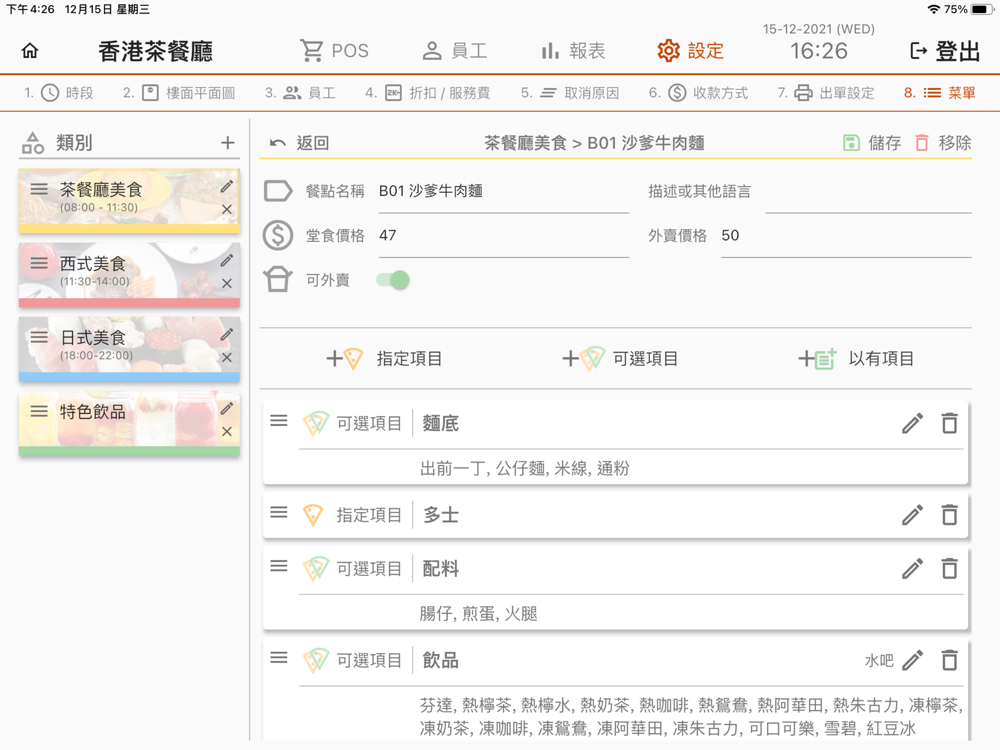Select the 特色飲品 category card
Image resolution: width=1000 pixels, height=750 pixels.
coord(129,423)
